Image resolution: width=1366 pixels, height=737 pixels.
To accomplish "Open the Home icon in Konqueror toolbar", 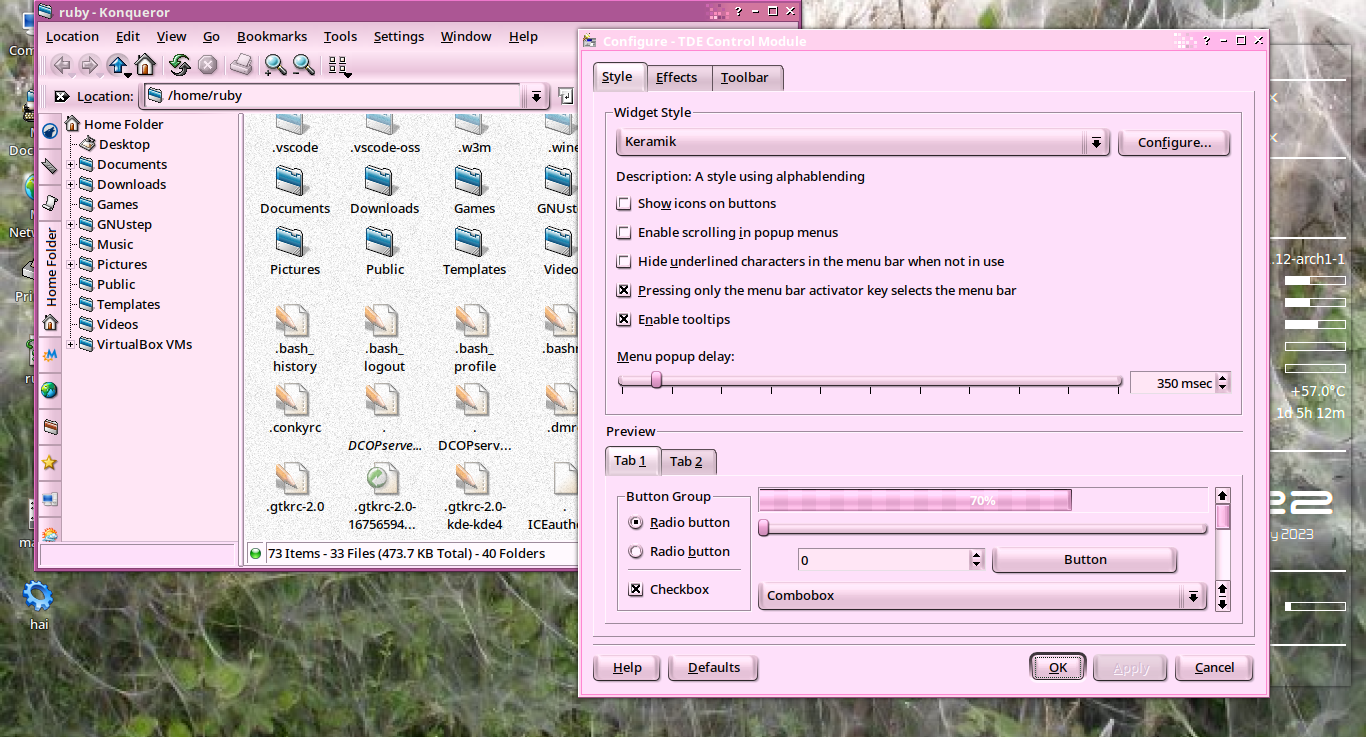I will (145, 66).
